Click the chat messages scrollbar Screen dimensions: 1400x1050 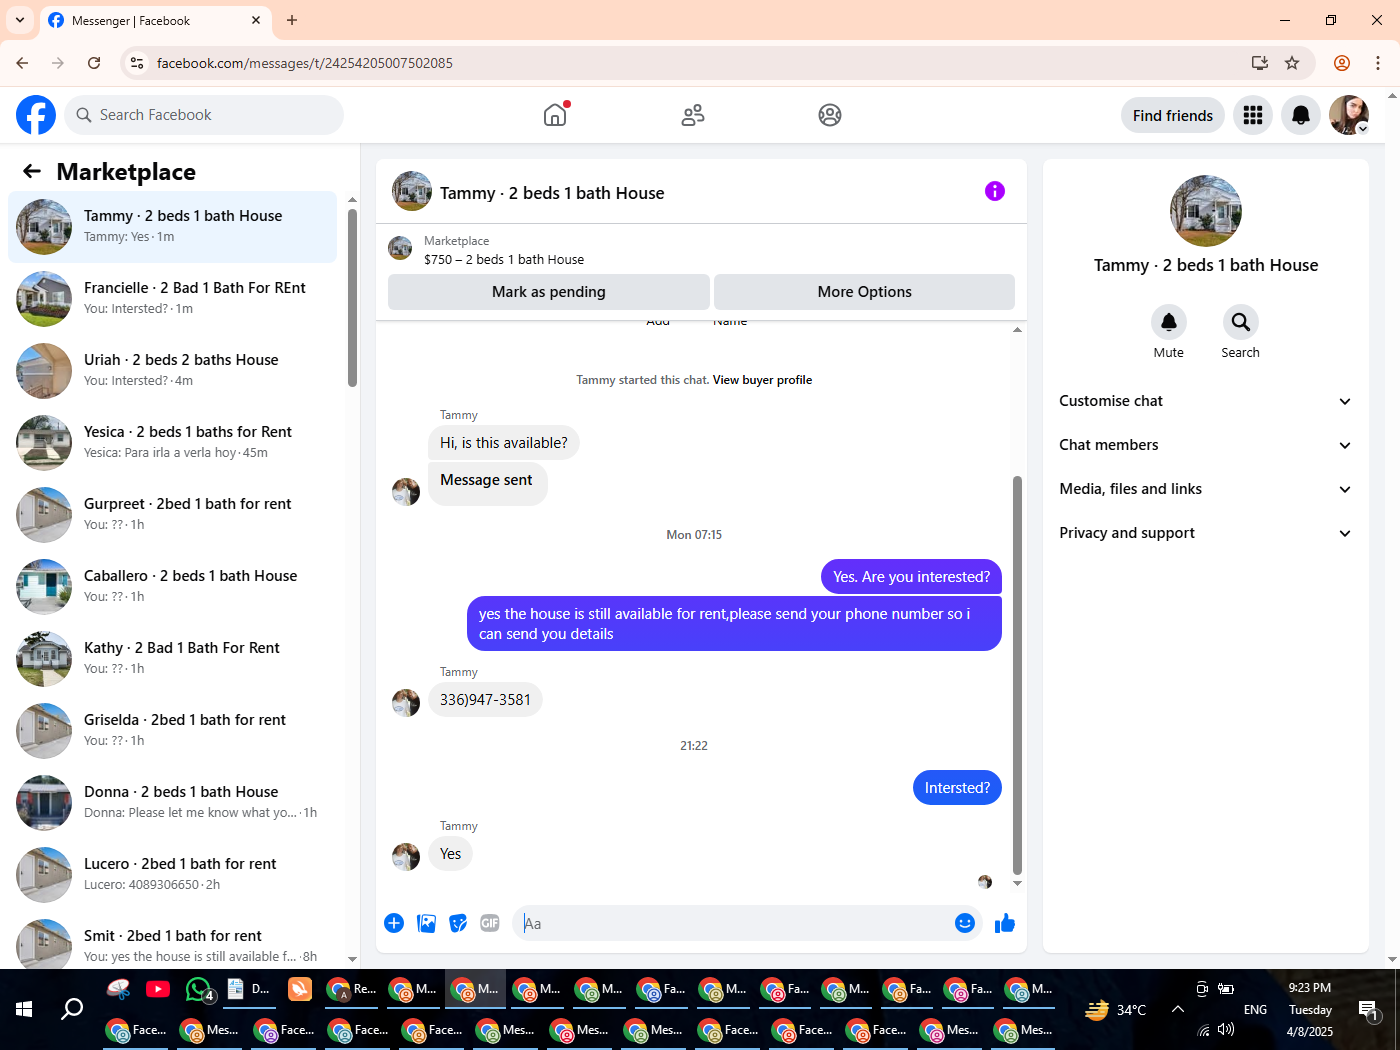pos(1017,675)
